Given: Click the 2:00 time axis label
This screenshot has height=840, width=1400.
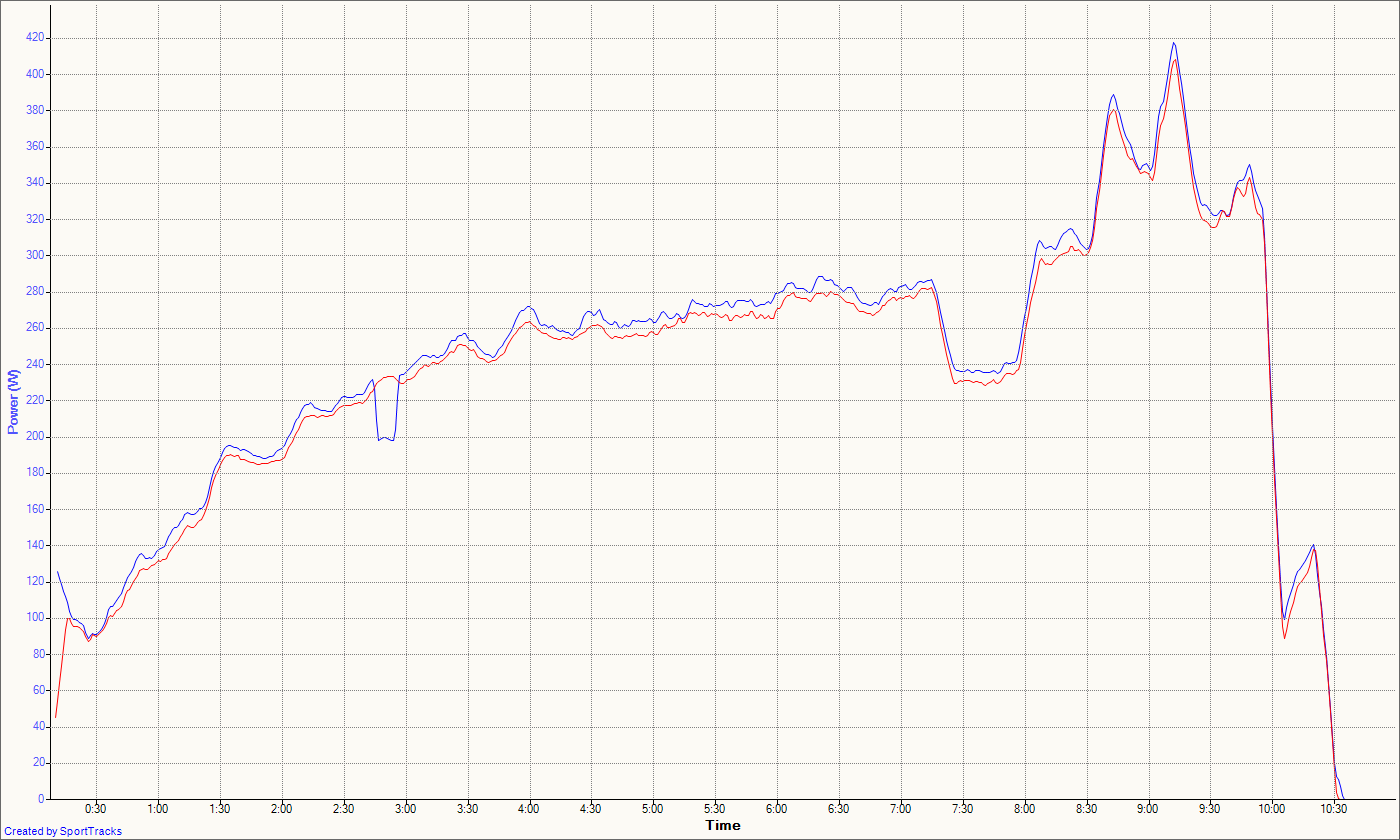Looking at the screenshot, I should (282, 808).
